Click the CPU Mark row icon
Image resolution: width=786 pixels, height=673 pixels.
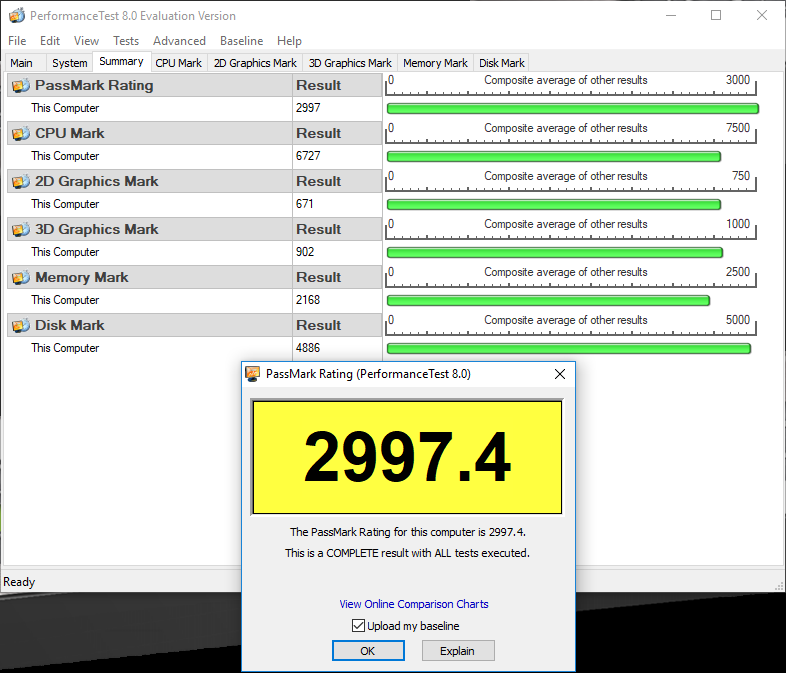coord(21,133)
